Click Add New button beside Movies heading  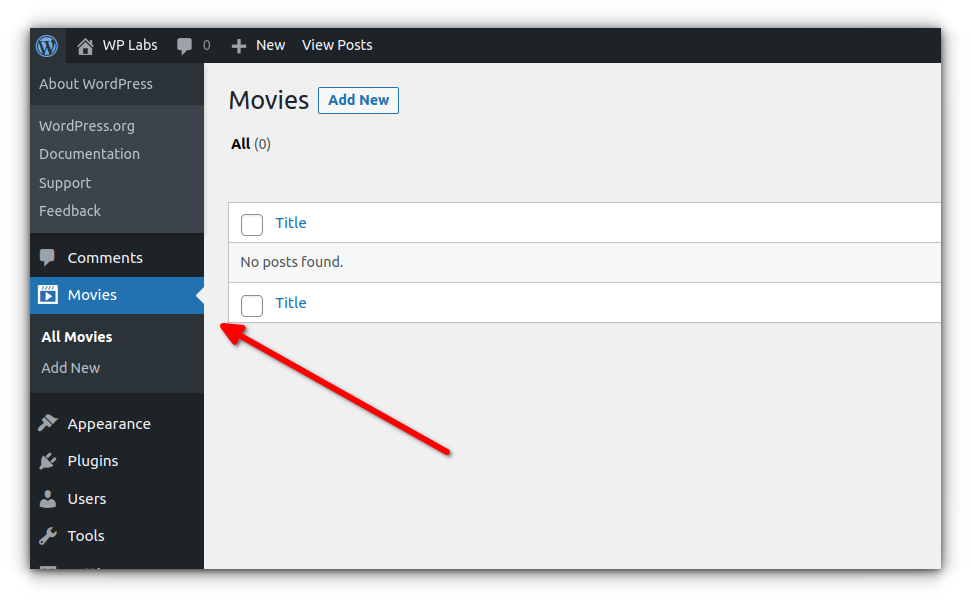pos(359,100)
